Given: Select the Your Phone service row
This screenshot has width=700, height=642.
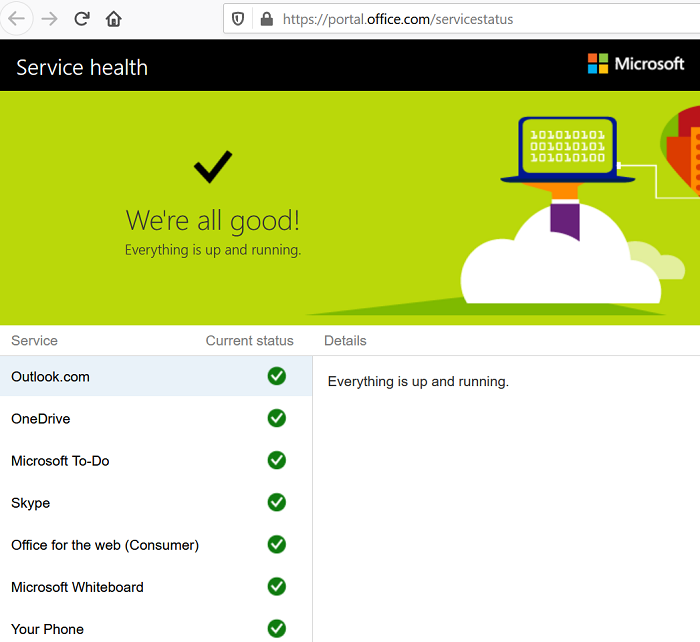Looking at the screenshot, I should pyautogui.click(x=156, y=629).
